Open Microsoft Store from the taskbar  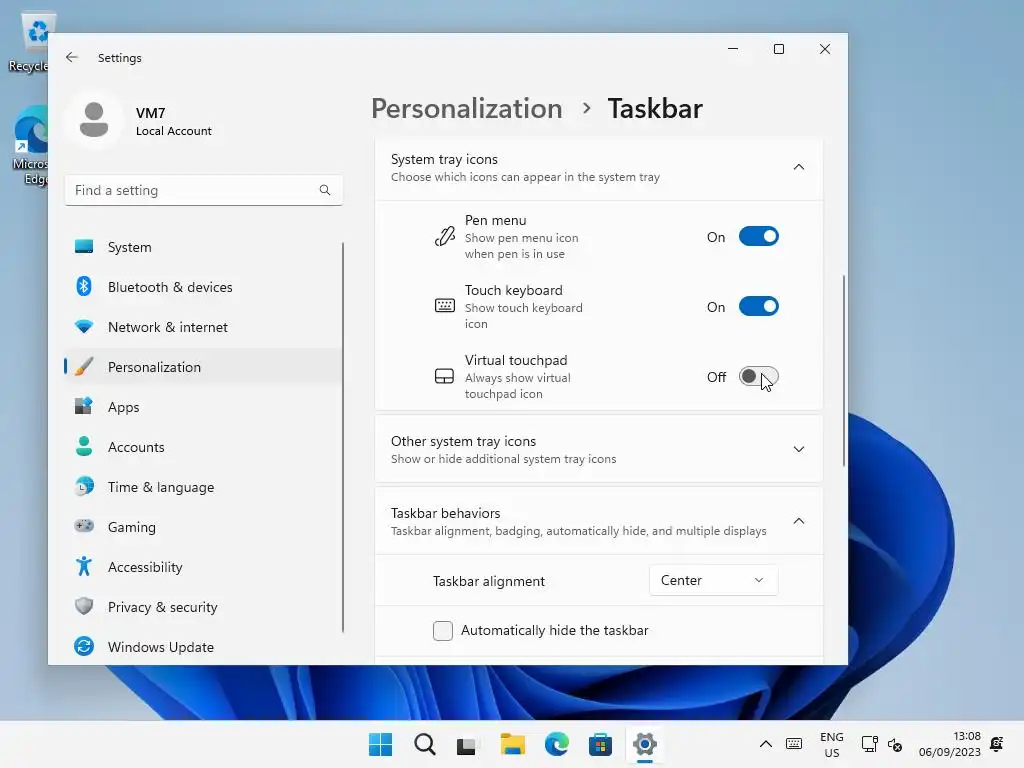point(600,744)
